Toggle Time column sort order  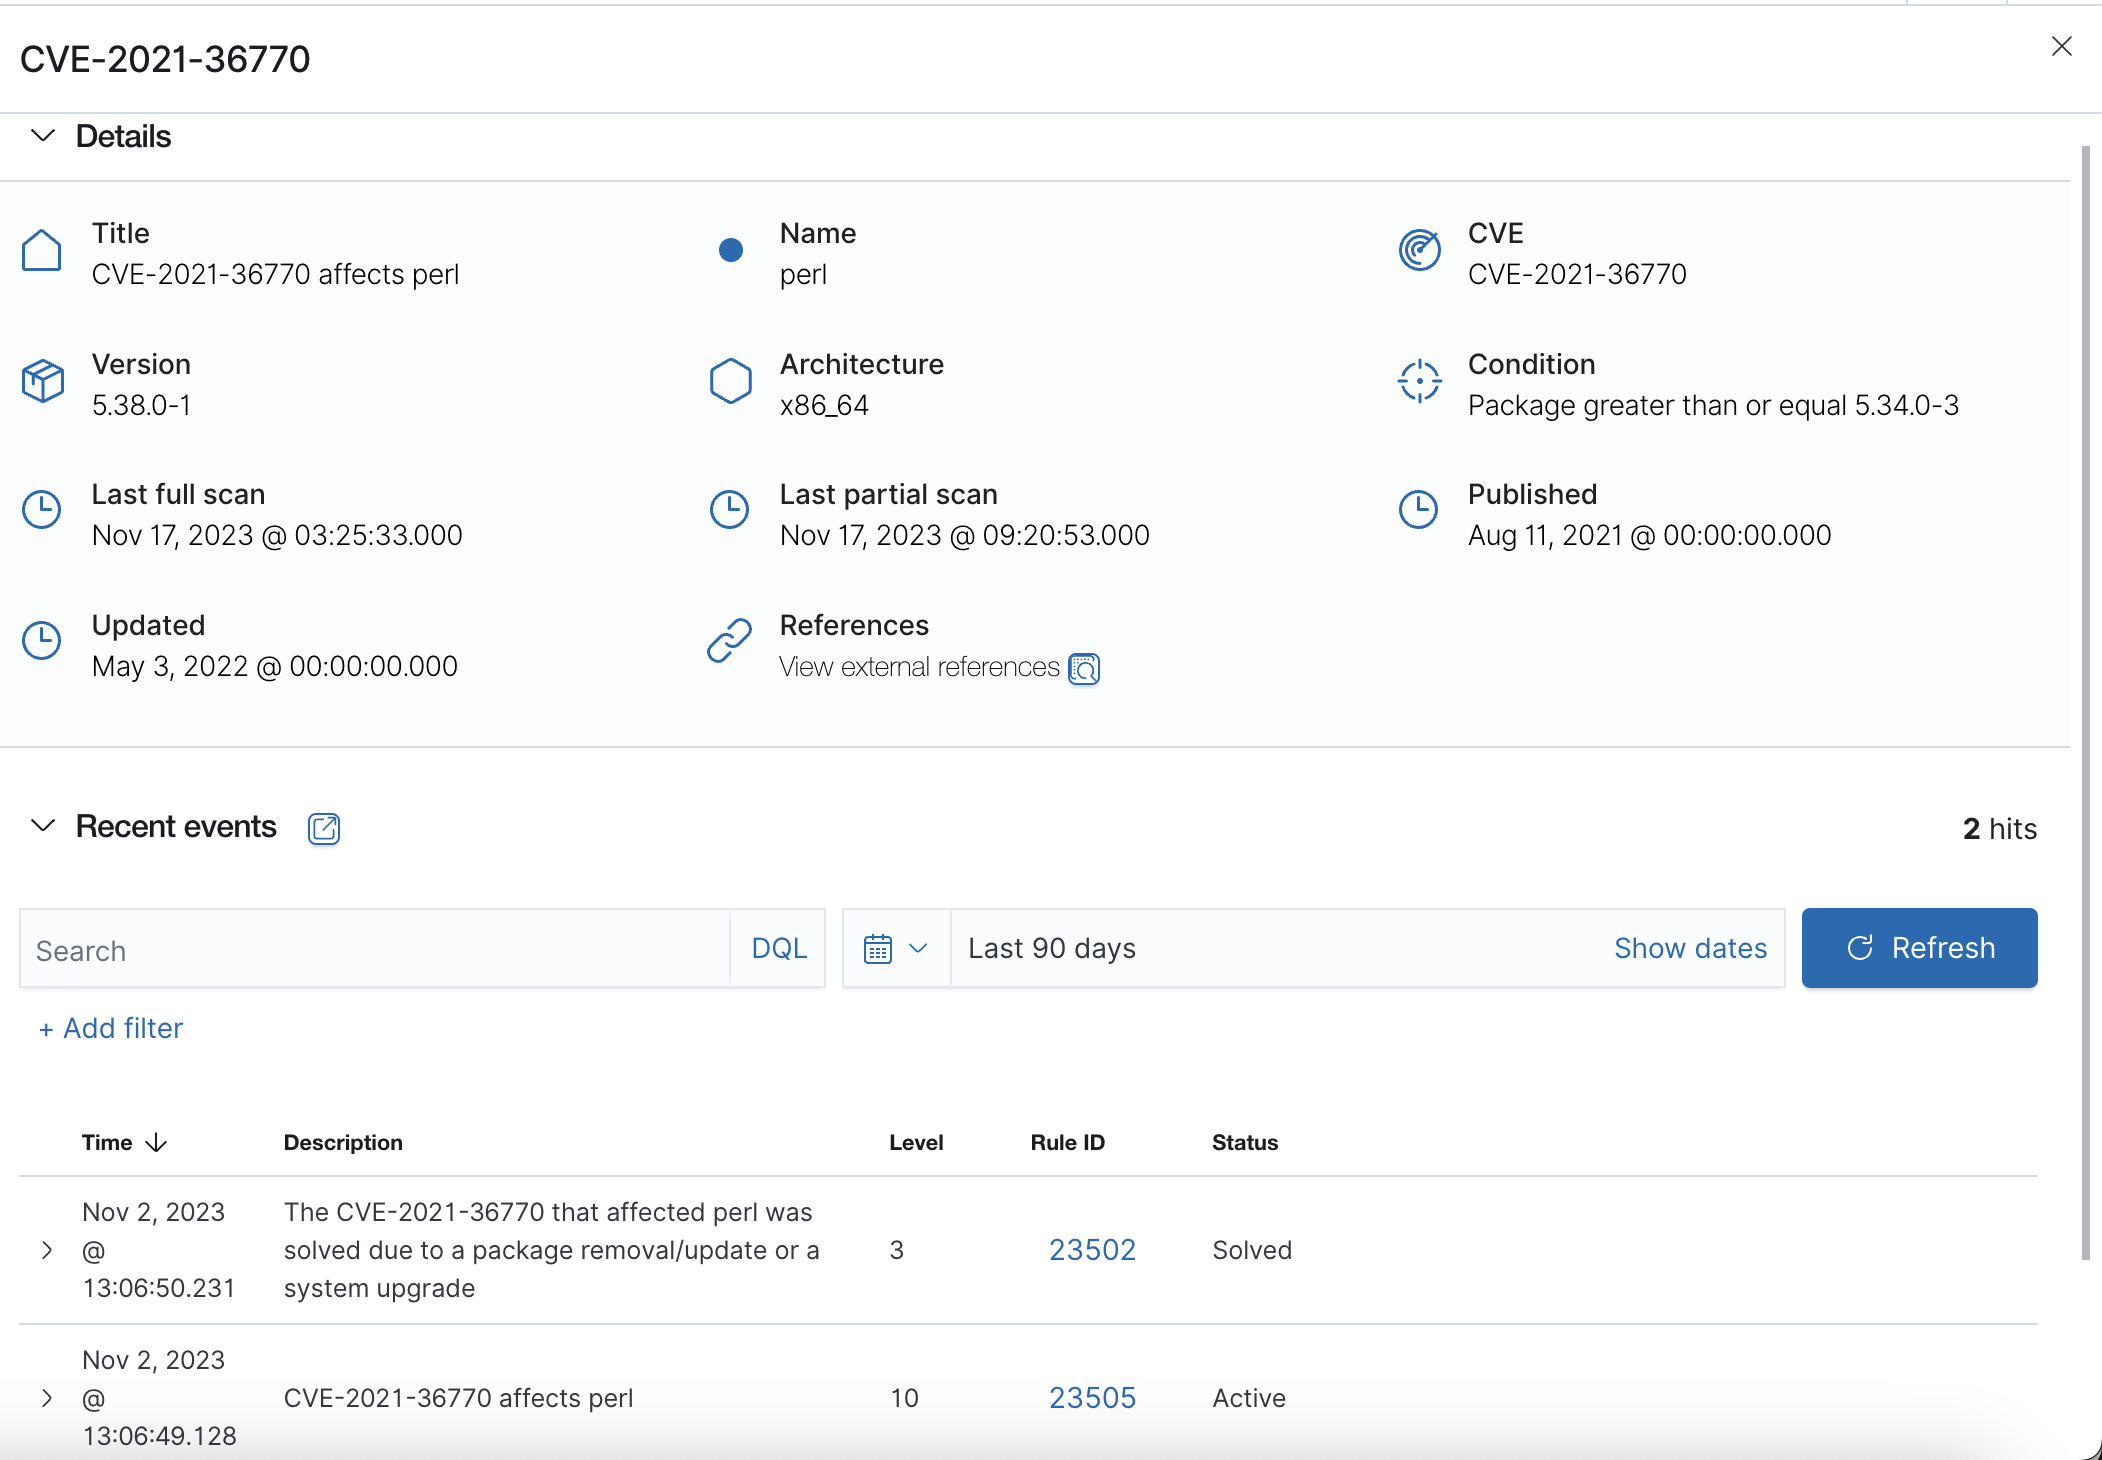coord(156,1142)
